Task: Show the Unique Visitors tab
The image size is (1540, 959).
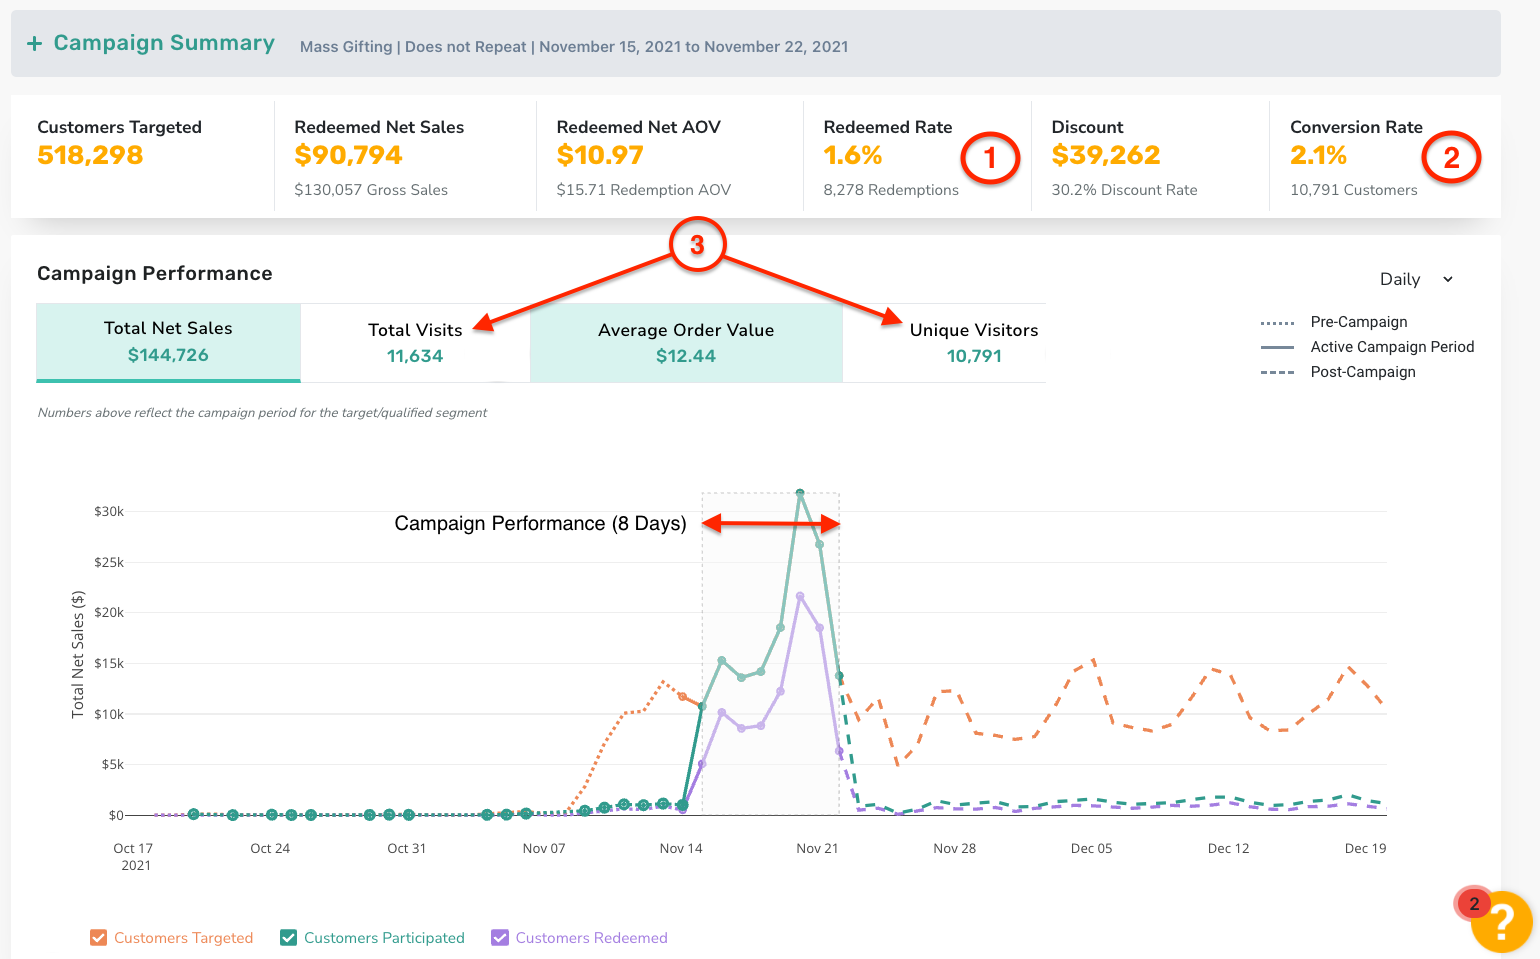Action: point(974,343)
